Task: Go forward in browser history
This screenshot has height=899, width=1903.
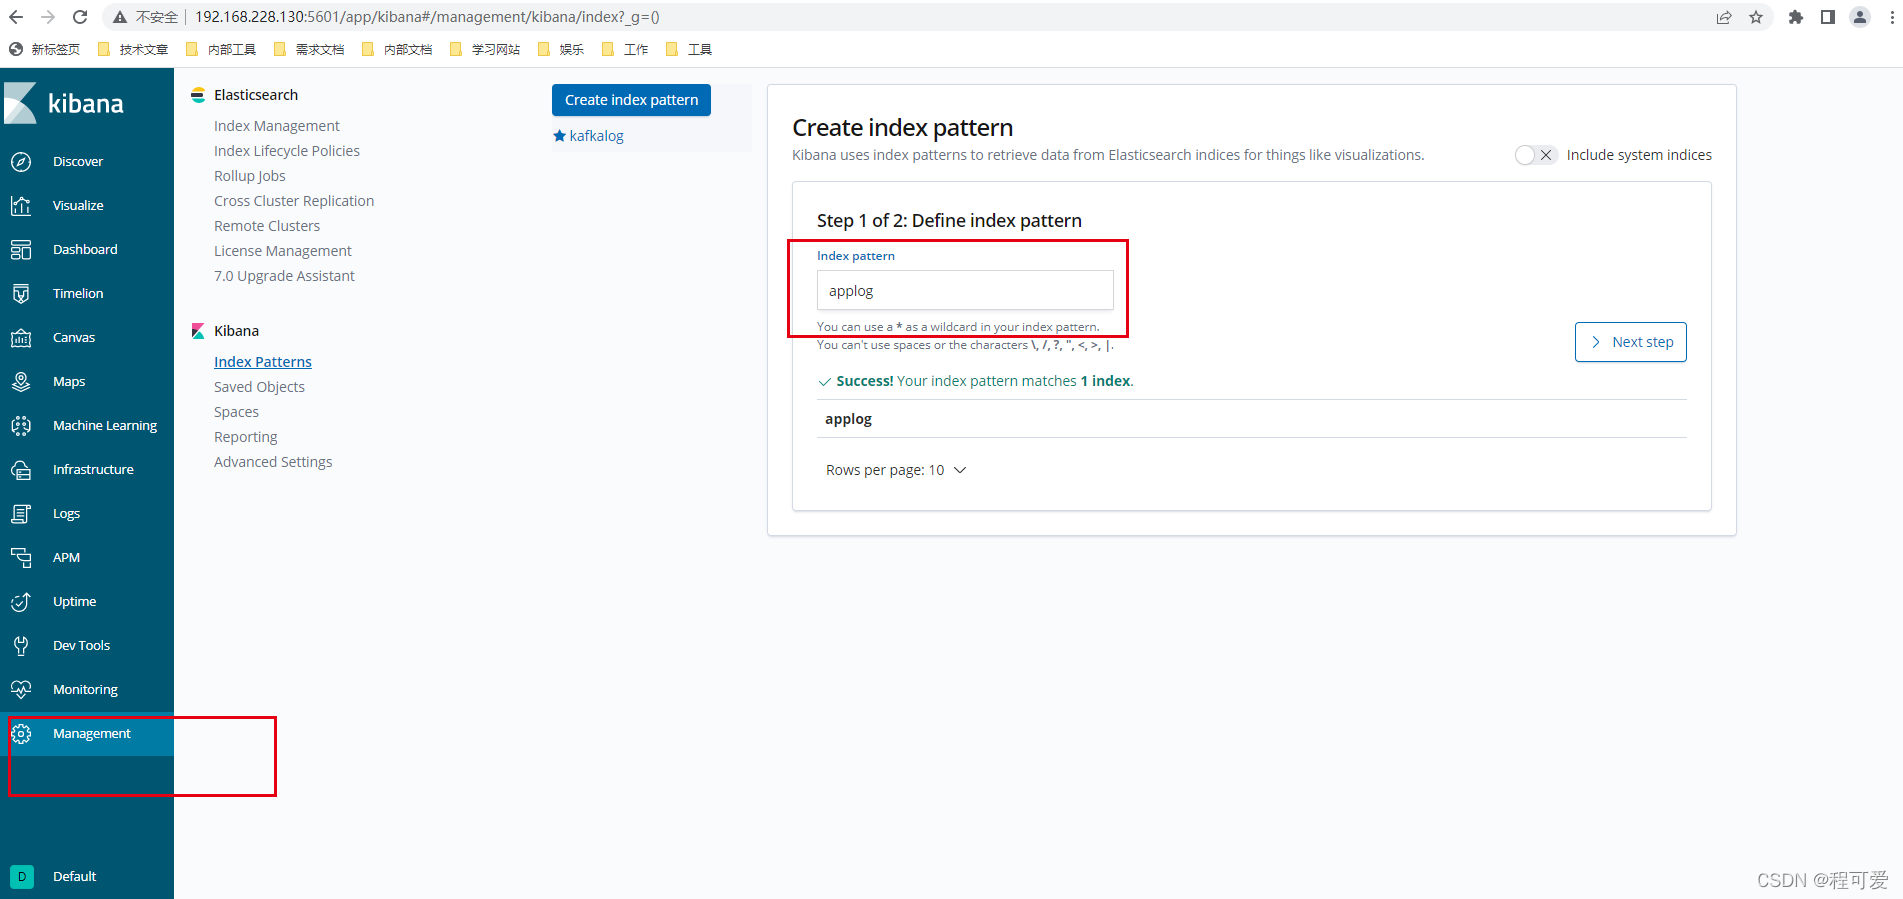Action: pos(48,17)
